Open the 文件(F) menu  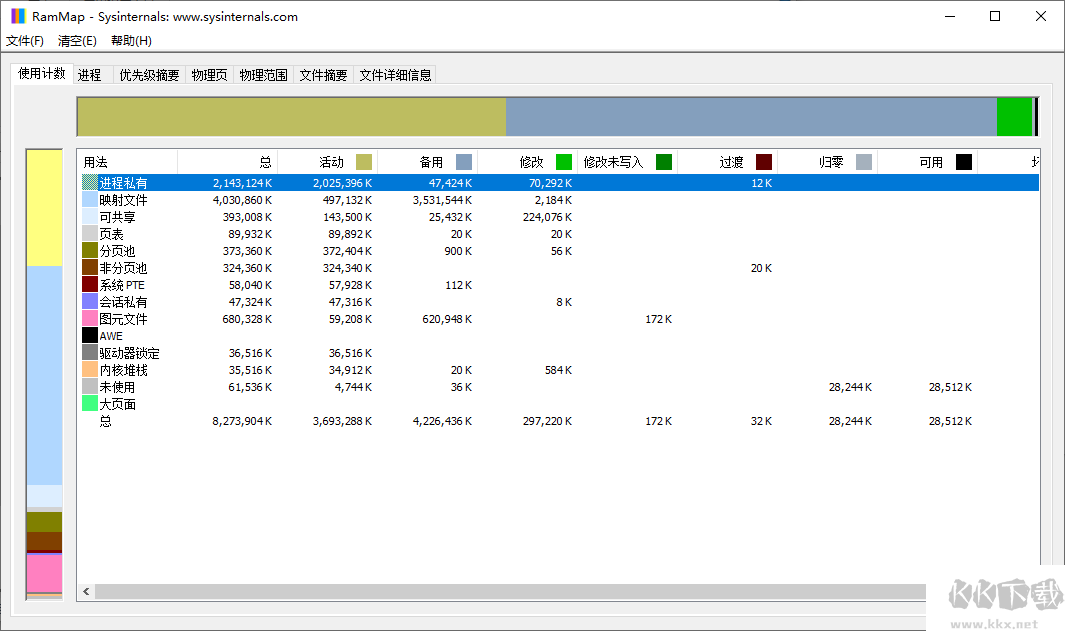click(26, 41)
